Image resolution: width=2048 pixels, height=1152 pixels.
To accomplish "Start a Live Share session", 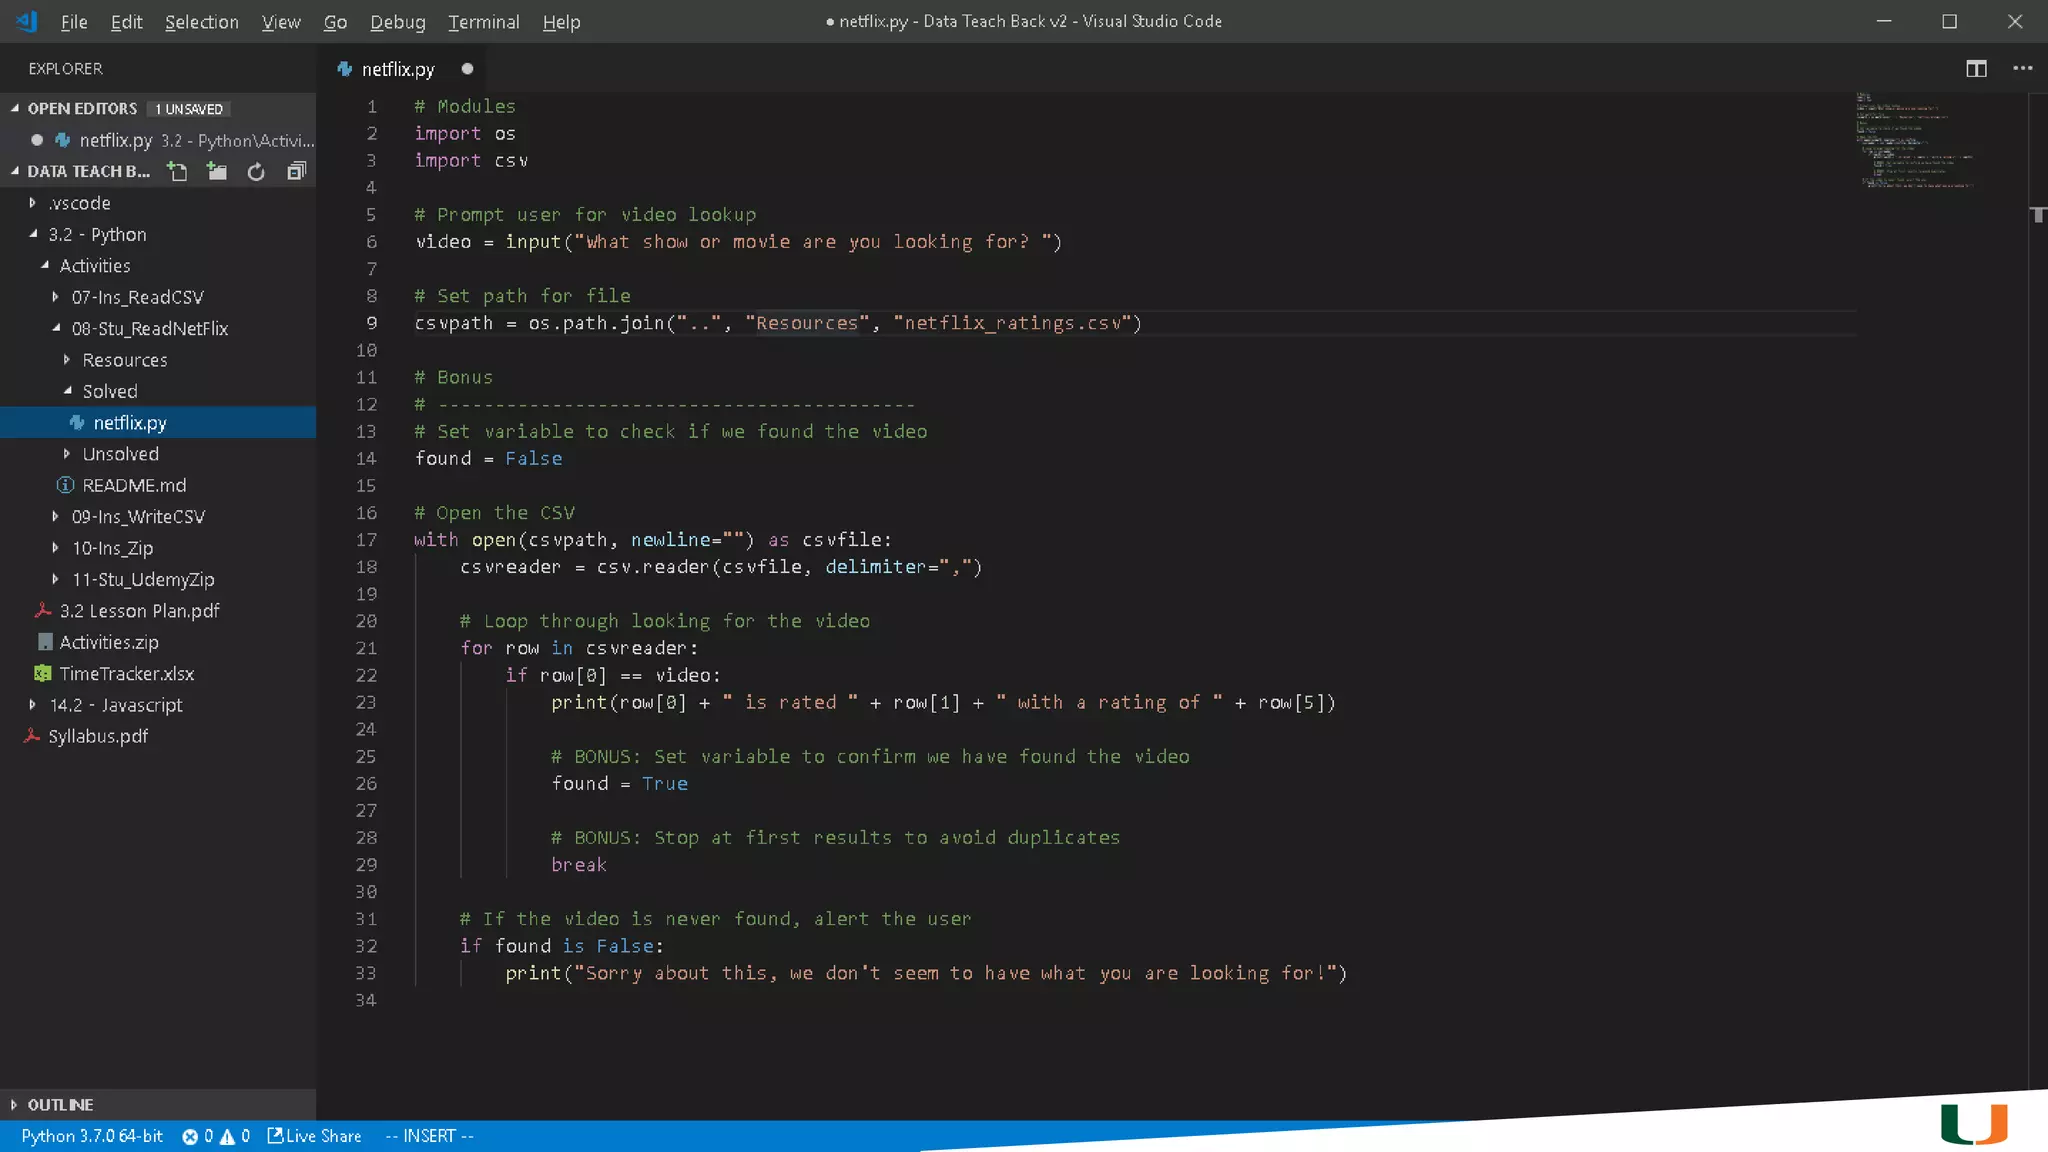I will click(314, 1136).
